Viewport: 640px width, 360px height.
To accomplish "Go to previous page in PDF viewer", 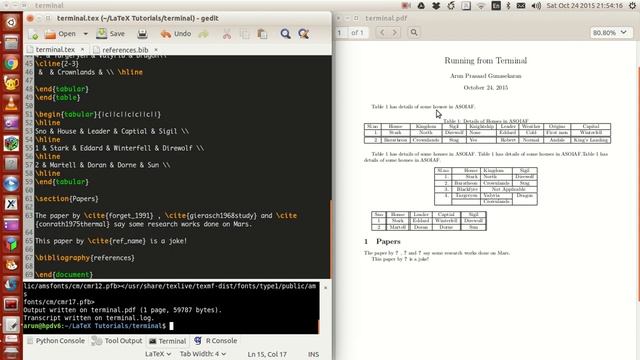I will (x=382, y=32).
